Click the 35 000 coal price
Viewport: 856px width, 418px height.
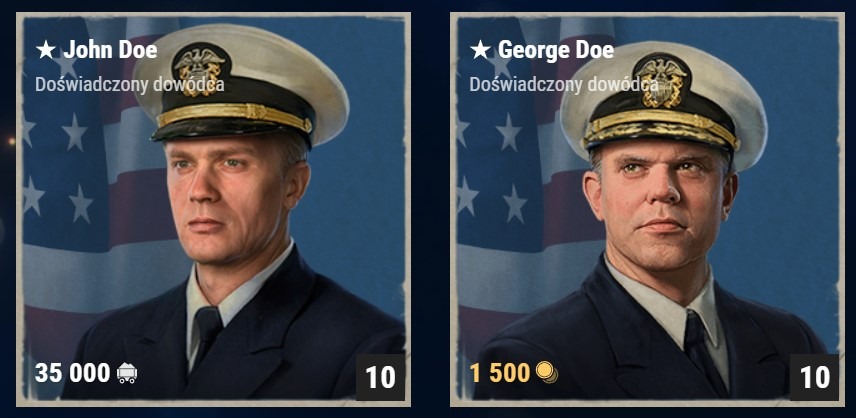click(73, 373)
